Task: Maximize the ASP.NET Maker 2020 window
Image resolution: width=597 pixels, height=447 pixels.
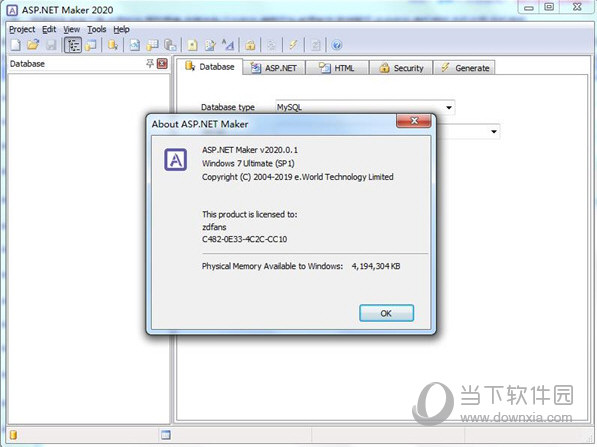Action: tap(549, 7)
